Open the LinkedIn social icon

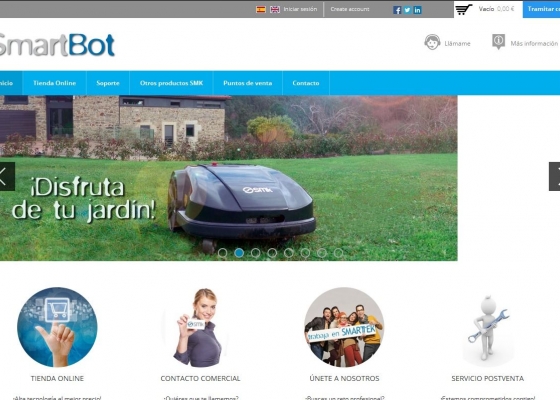tap(417, 10)
